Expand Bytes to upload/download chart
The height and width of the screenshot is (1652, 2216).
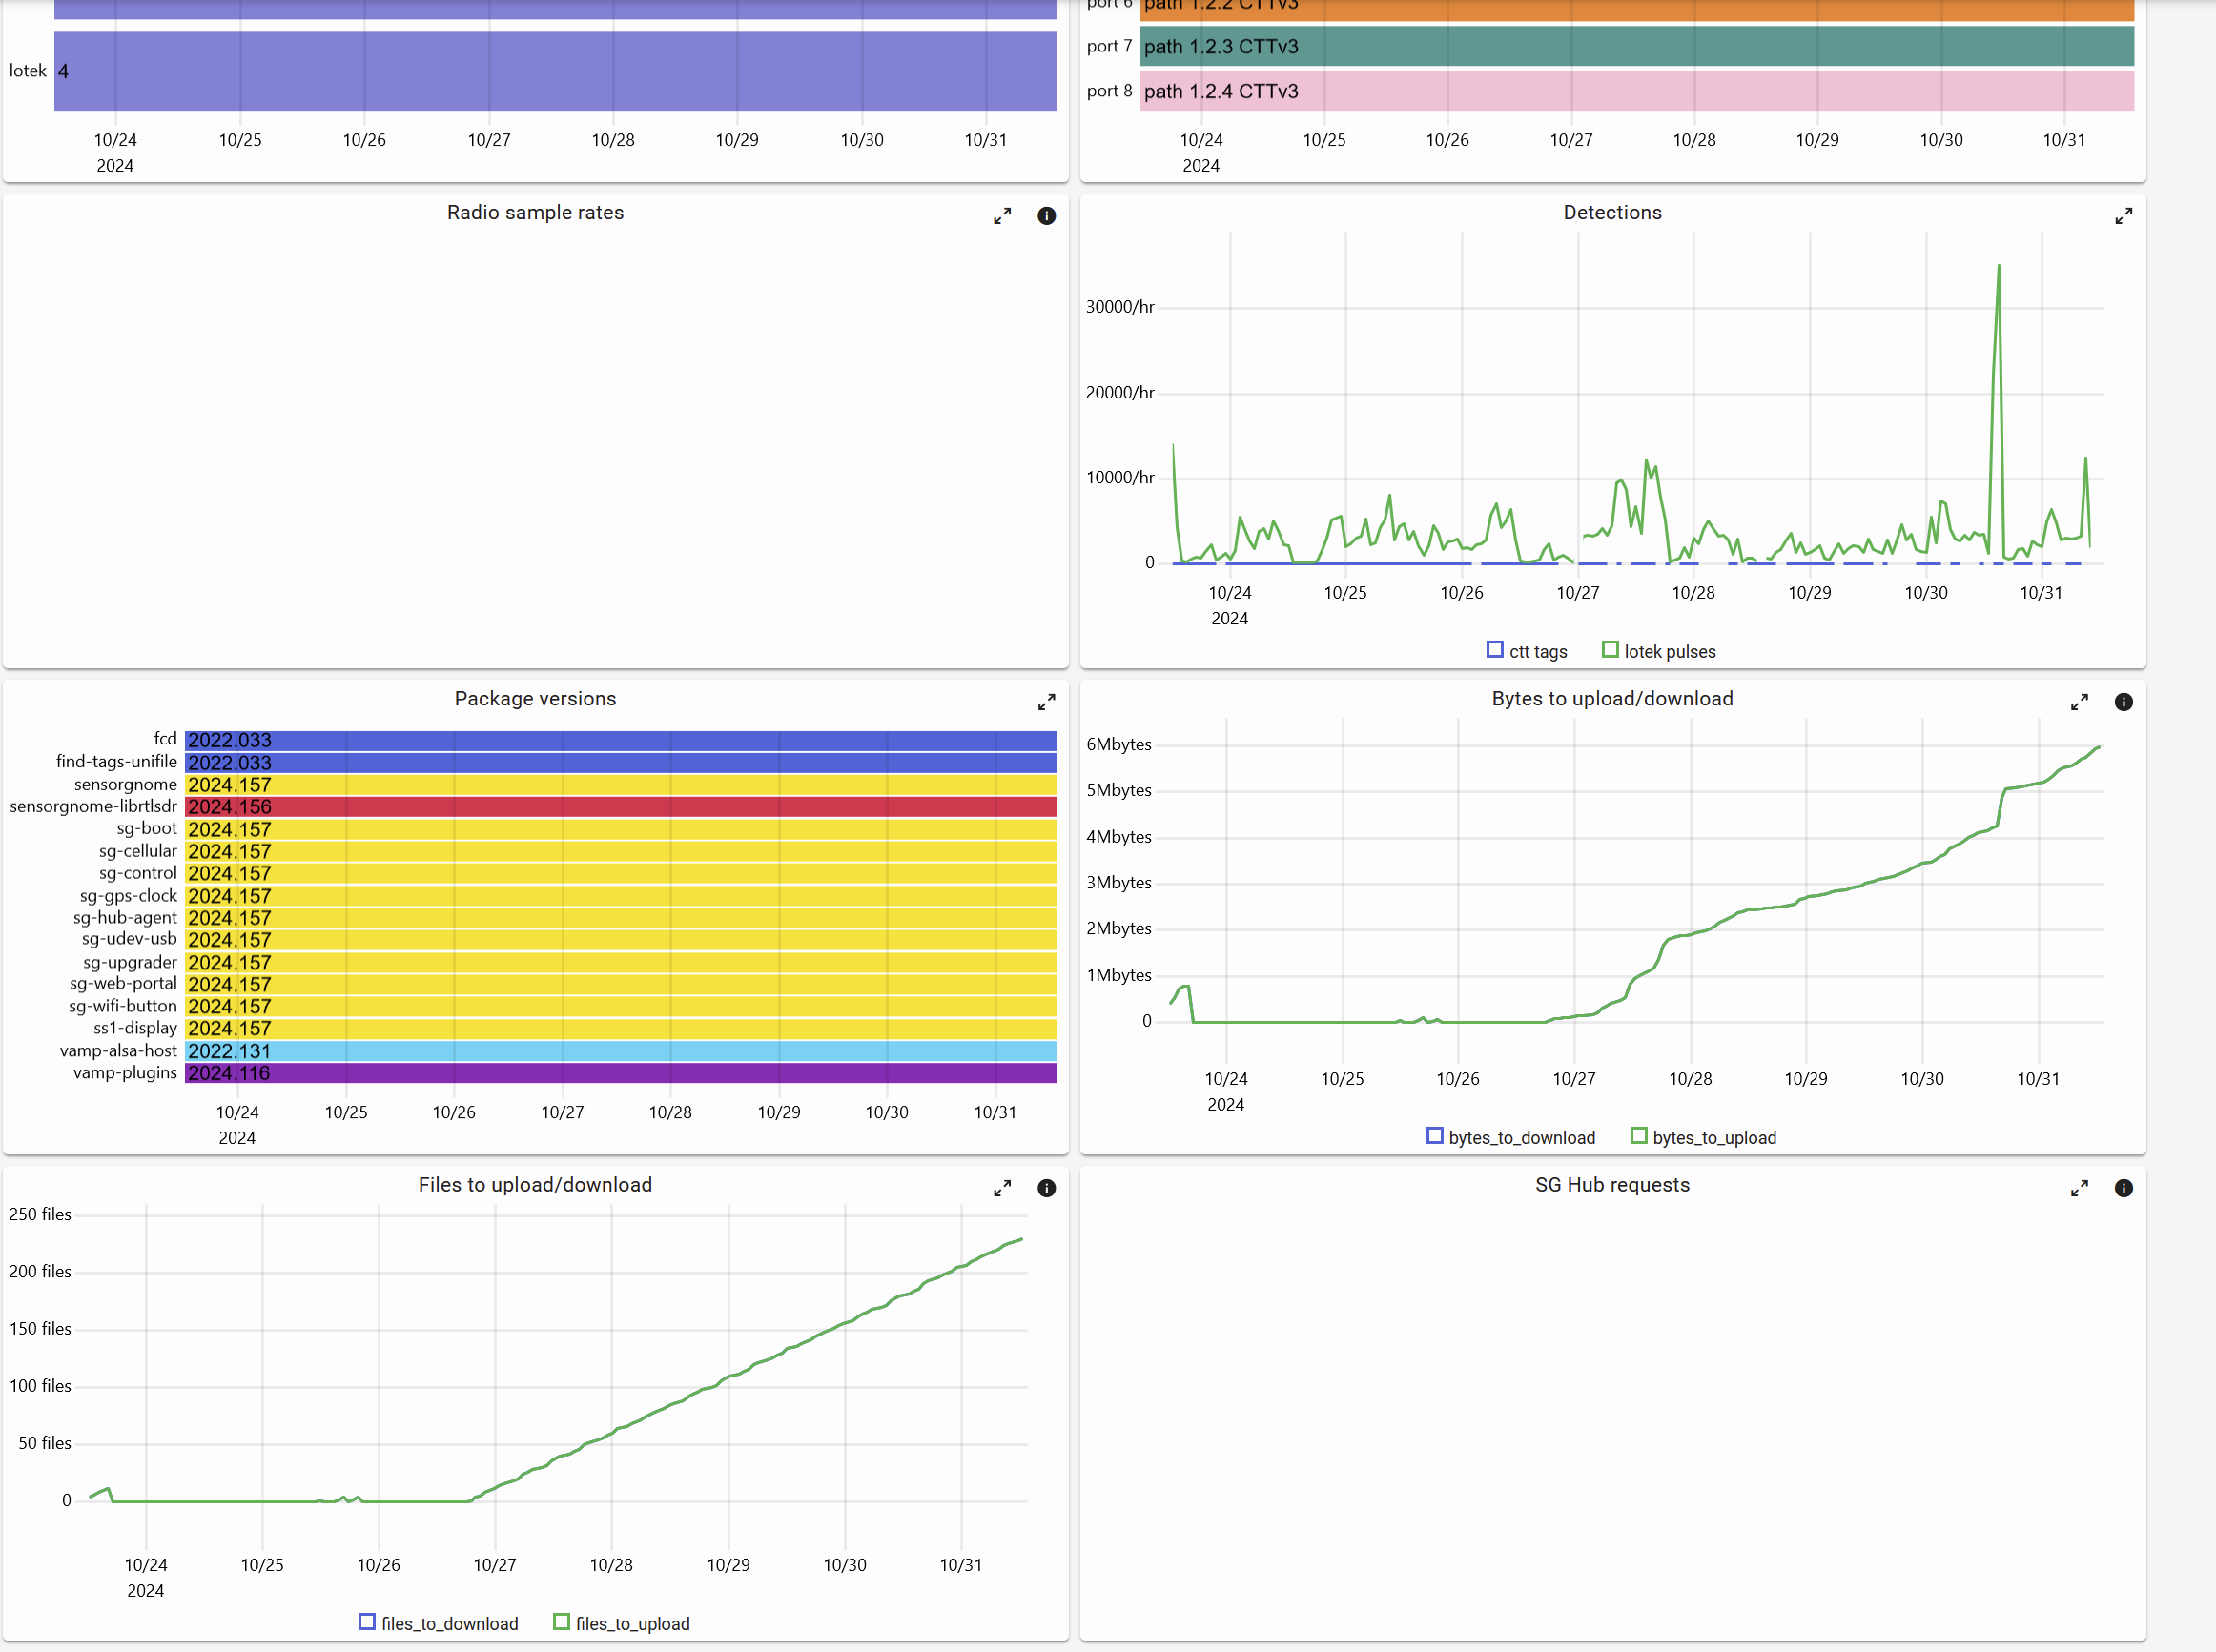2079,703
